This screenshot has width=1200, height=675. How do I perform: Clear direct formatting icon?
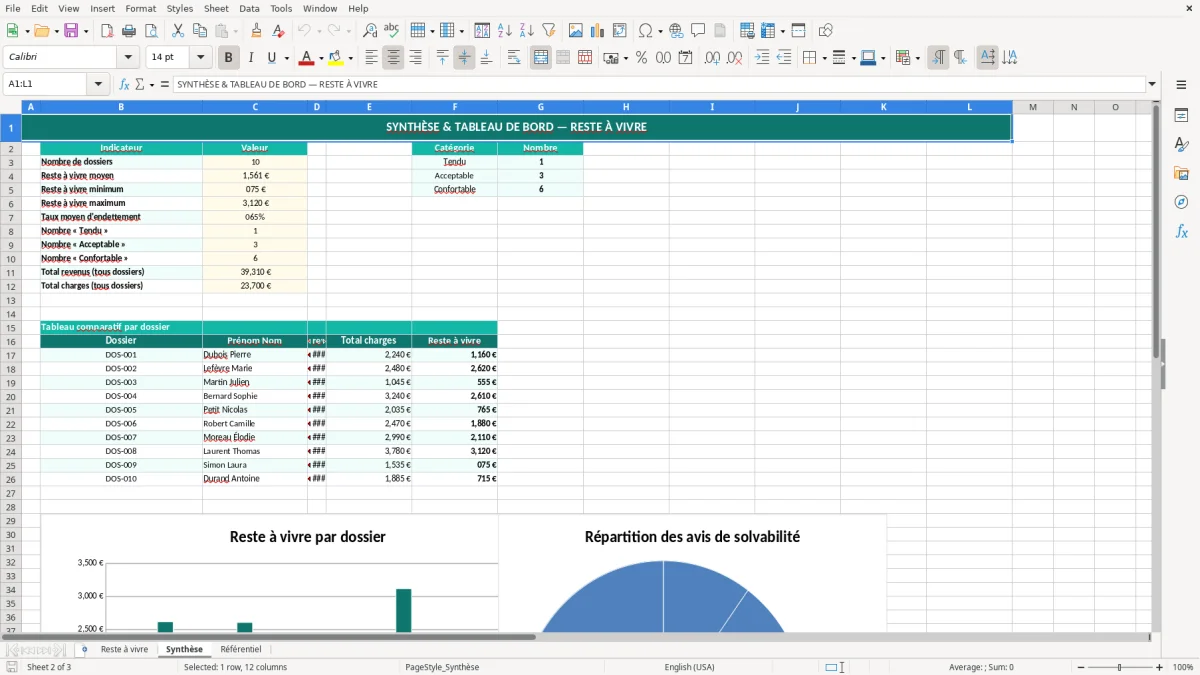pyautogui.click(x=278, y=31)
